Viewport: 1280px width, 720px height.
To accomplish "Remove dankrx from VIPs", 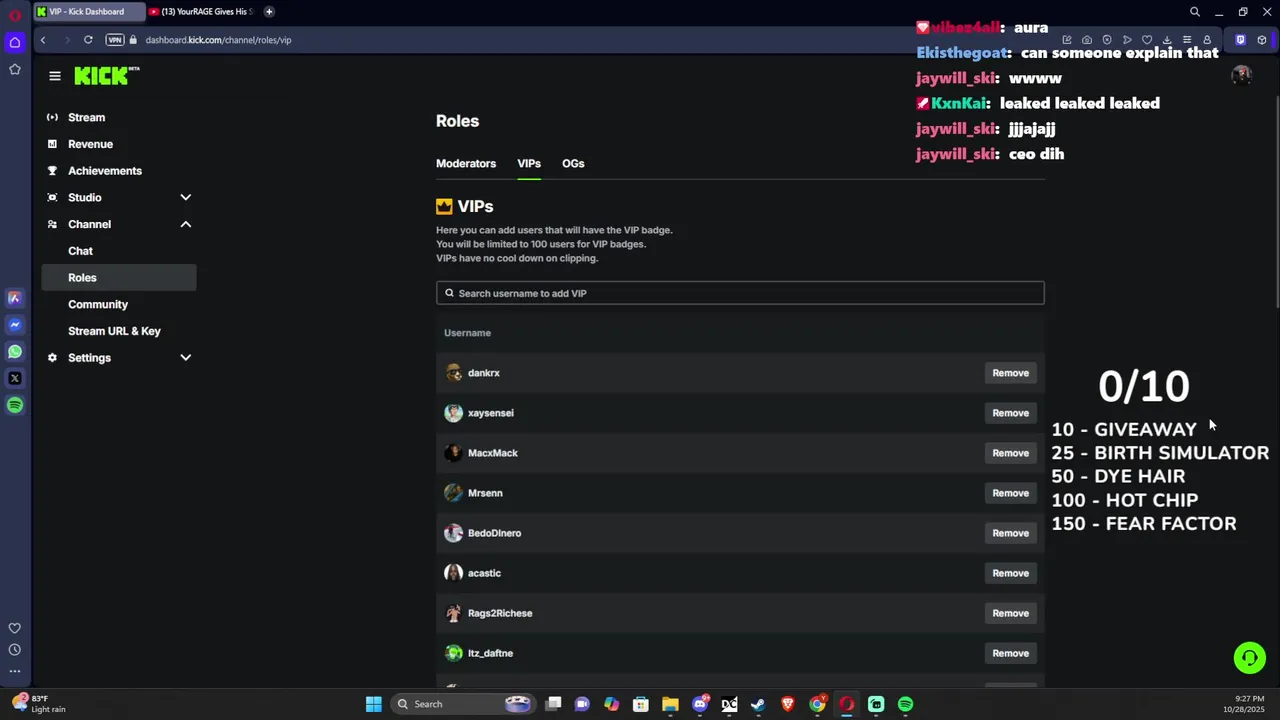I will point(1010,373).
